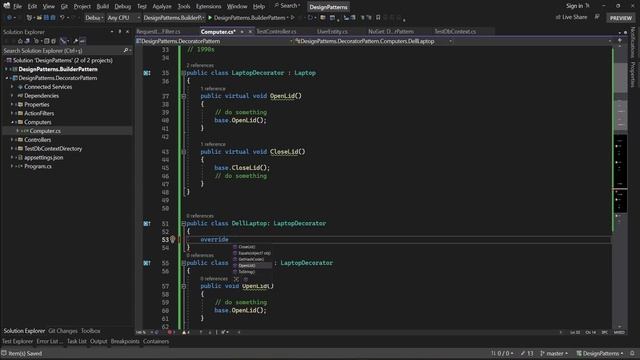
Task: Open the Debug menu
Action: (x=122, y=7)
